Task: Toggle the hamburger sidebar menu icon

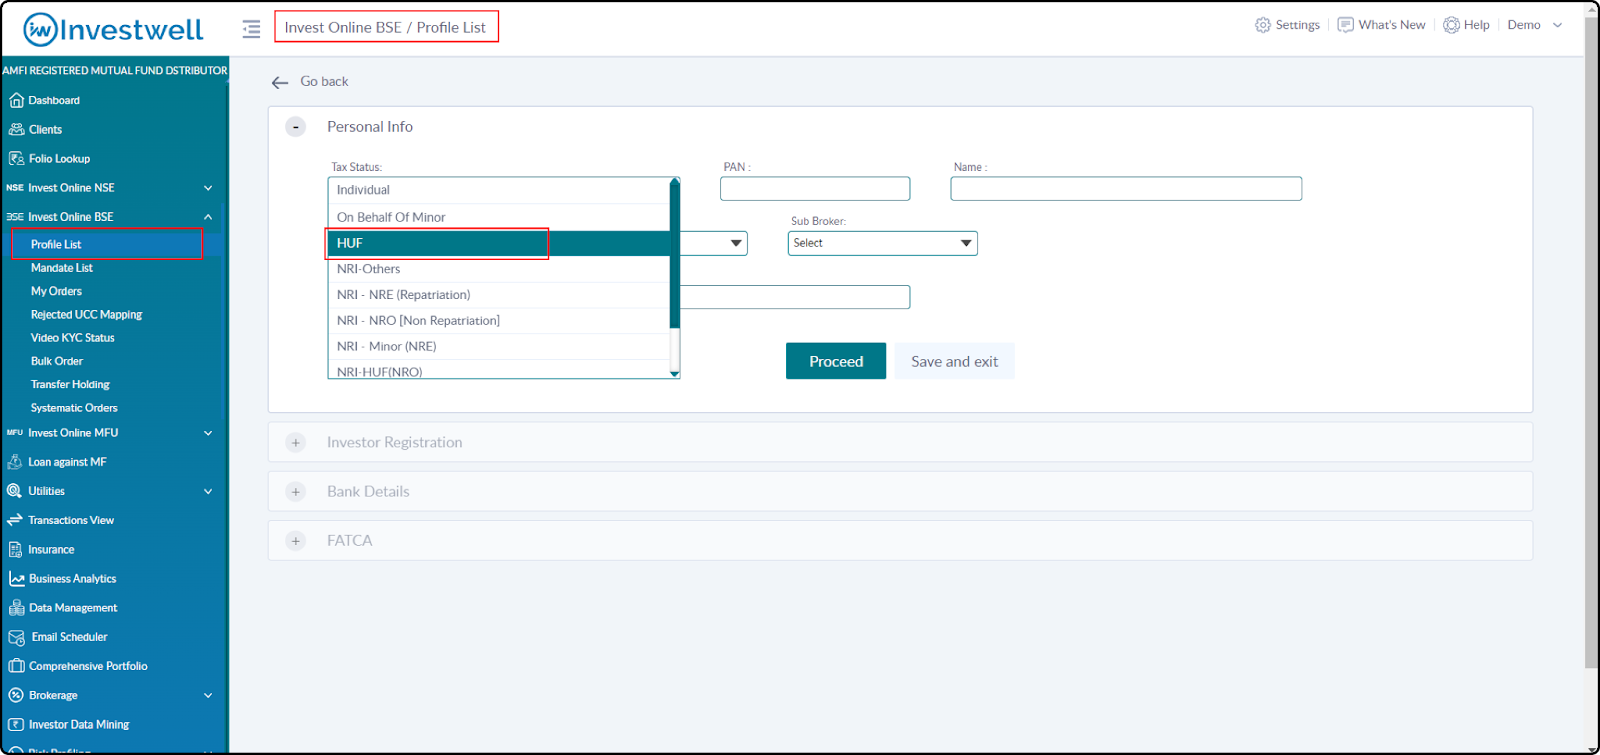Action: pyautogui.click(x=251, y=29)
